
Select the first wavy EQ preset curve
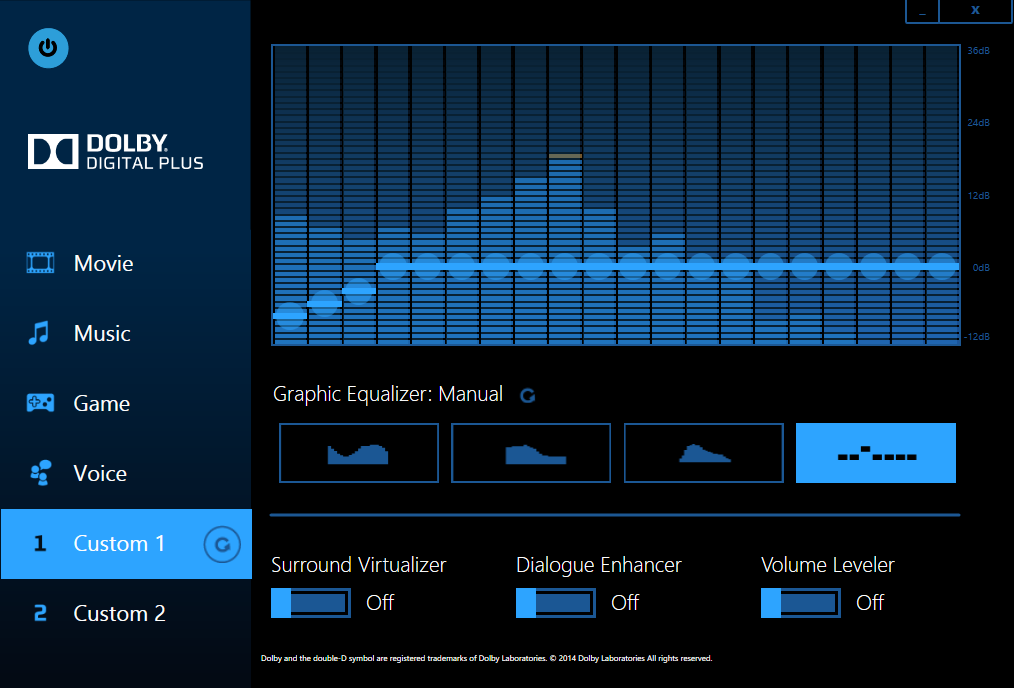(x=358, y=452)
